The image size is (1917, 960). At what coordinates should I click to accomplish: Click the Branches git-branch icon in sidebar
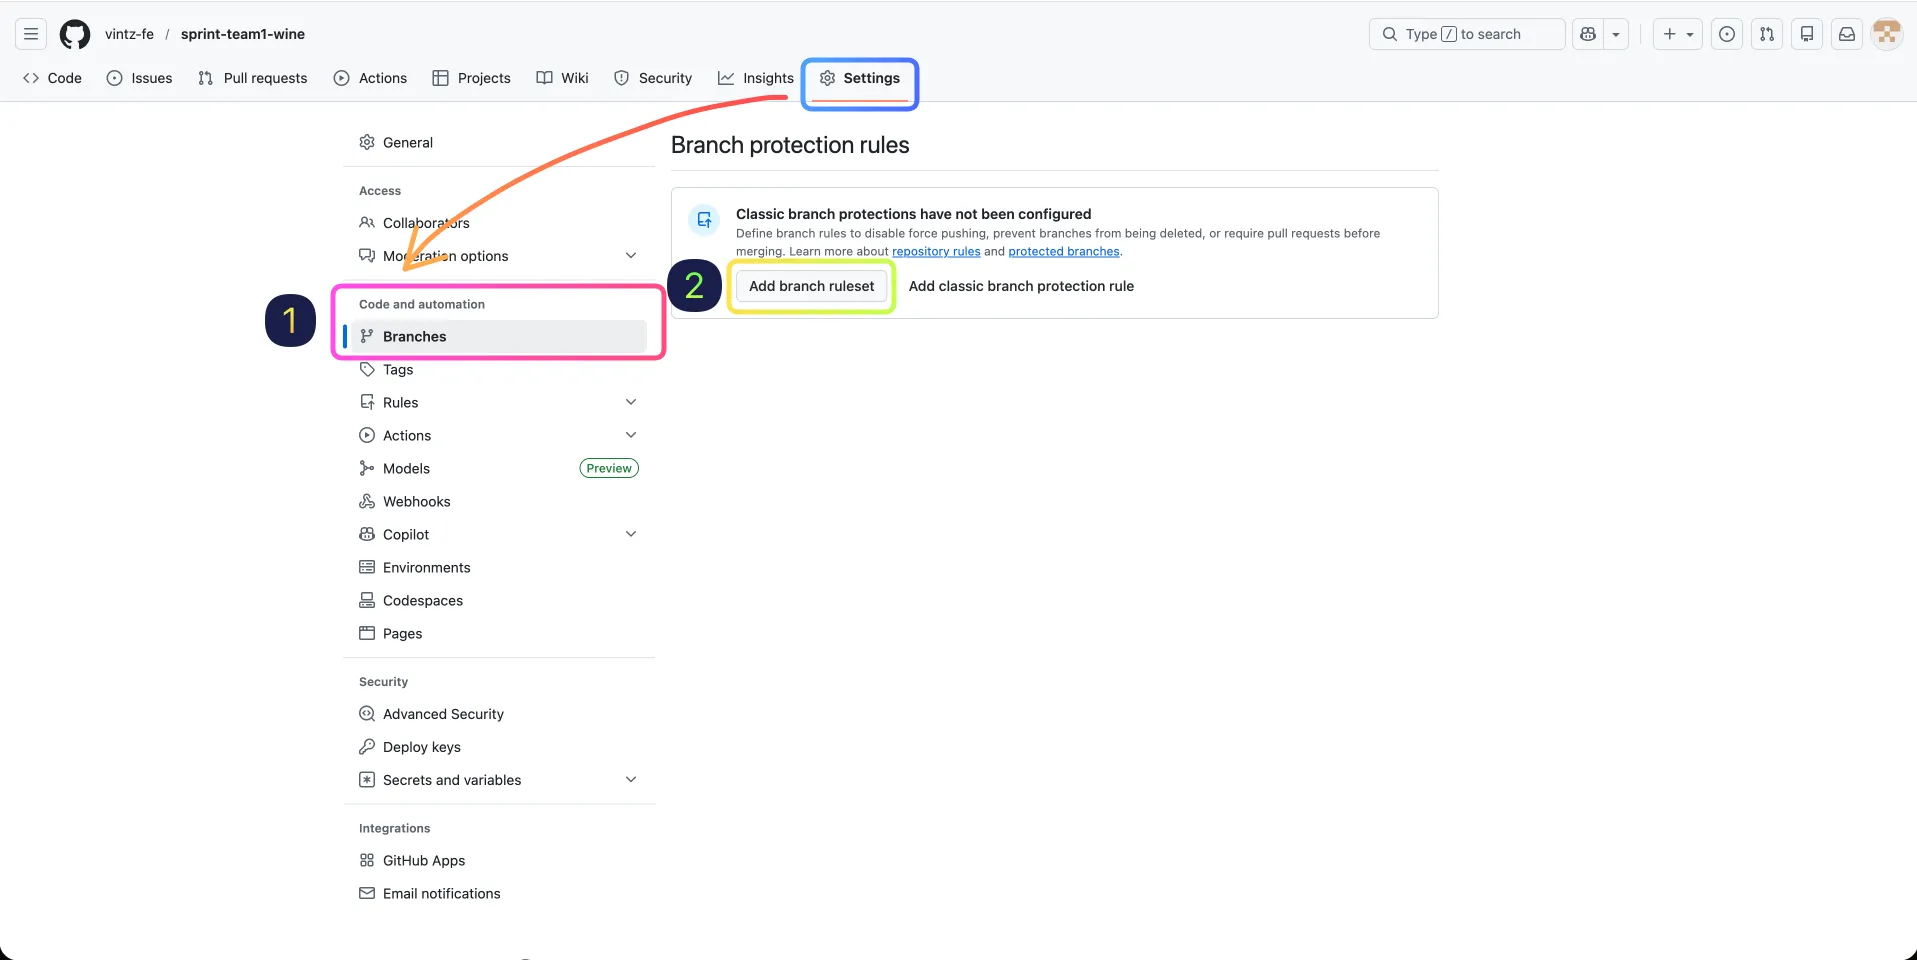367,336
